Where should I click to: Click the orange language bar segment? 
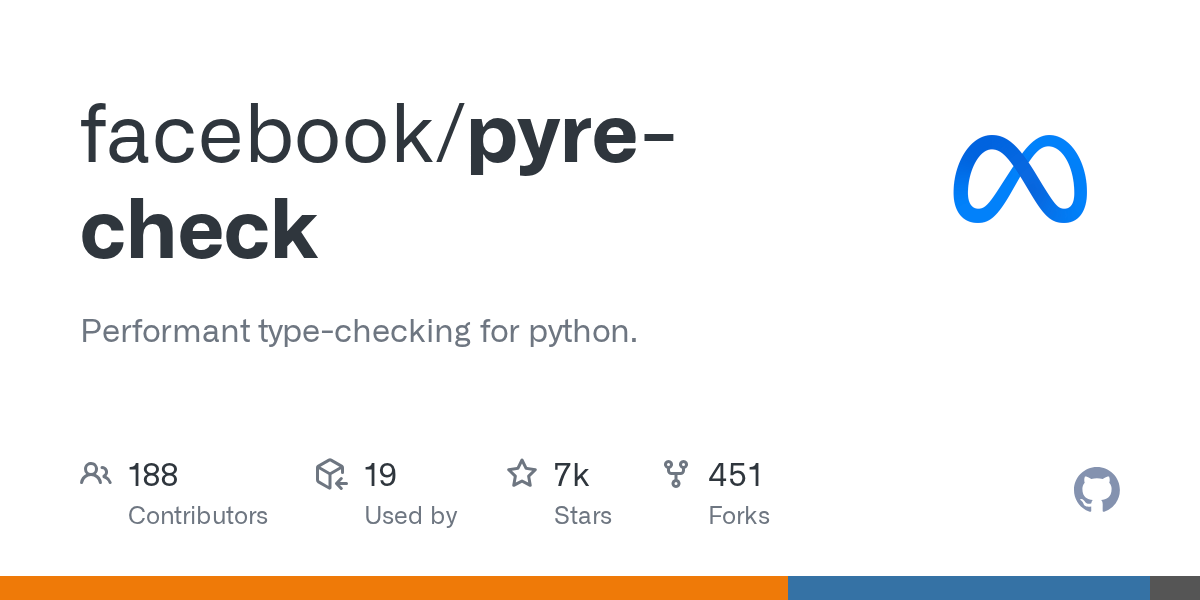(x=393, y=588)
